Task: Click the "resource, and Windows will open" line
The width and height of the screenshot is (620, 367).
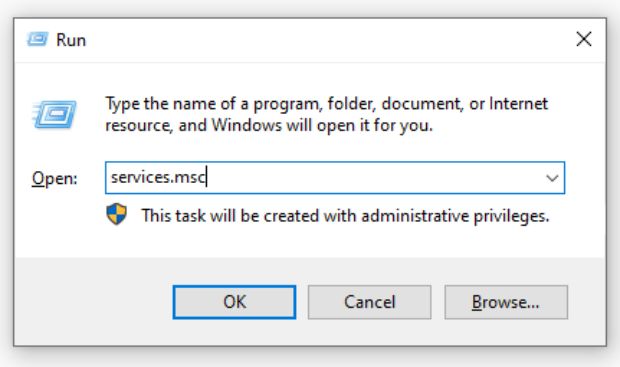Action: pyautogui.click(x=269, y=125)
